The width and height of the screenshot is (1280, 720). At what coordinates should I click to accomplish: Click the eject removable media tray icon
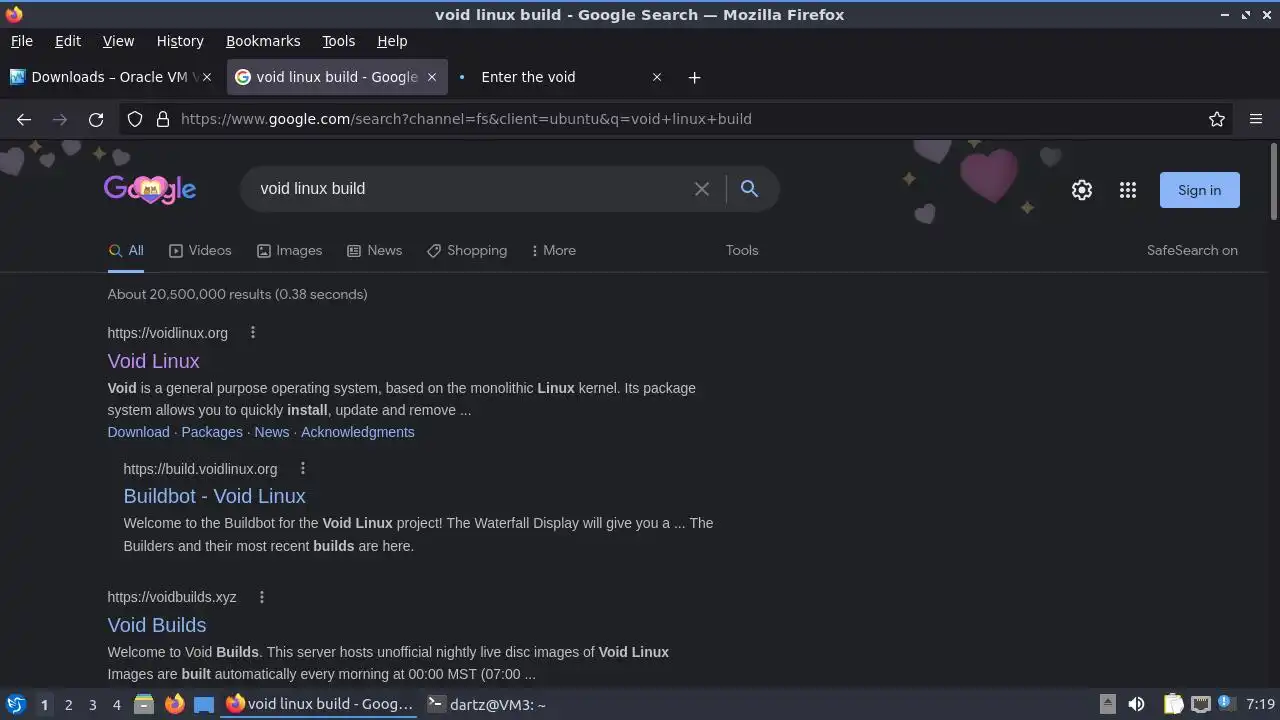pyautogui.click(x=1107, y=704)
